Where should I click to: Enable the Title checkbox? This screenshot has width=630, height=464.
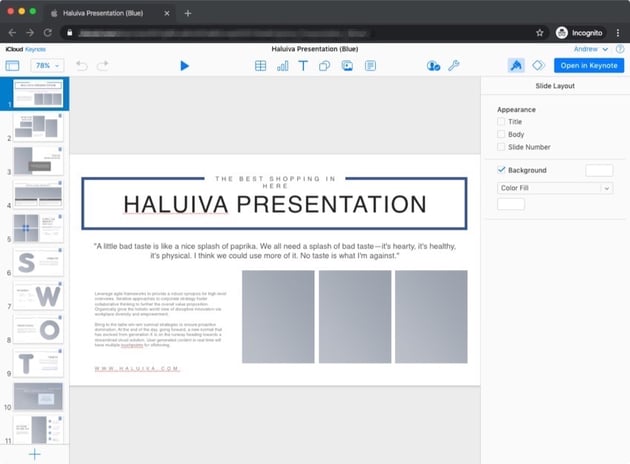tap(501, 121)
